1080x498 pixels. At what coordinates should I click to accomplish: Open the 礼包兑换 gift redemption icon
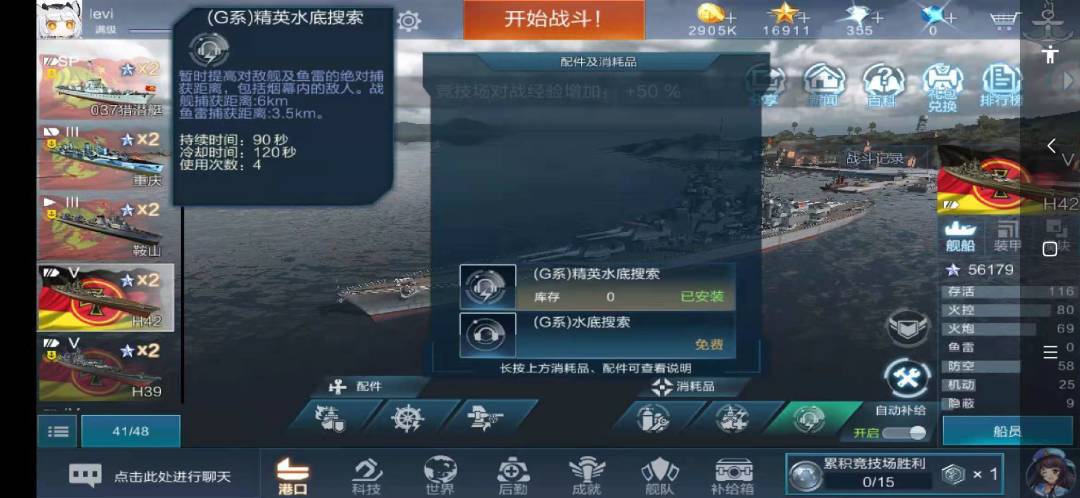(943, 86)
